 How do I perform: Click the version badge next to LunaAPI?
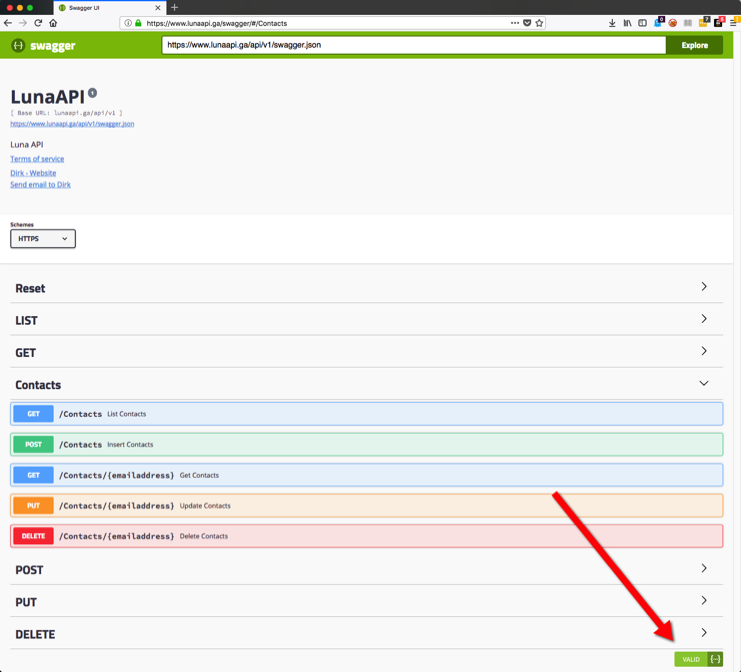(93, 93)
